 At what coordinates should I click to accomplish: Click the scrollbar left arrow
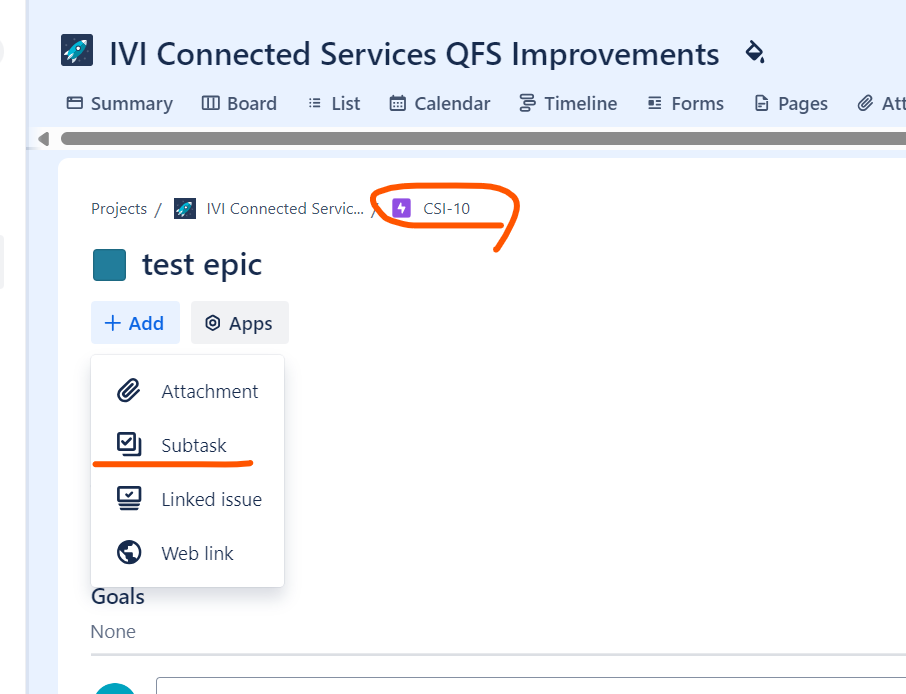click(x=43, y=139)
